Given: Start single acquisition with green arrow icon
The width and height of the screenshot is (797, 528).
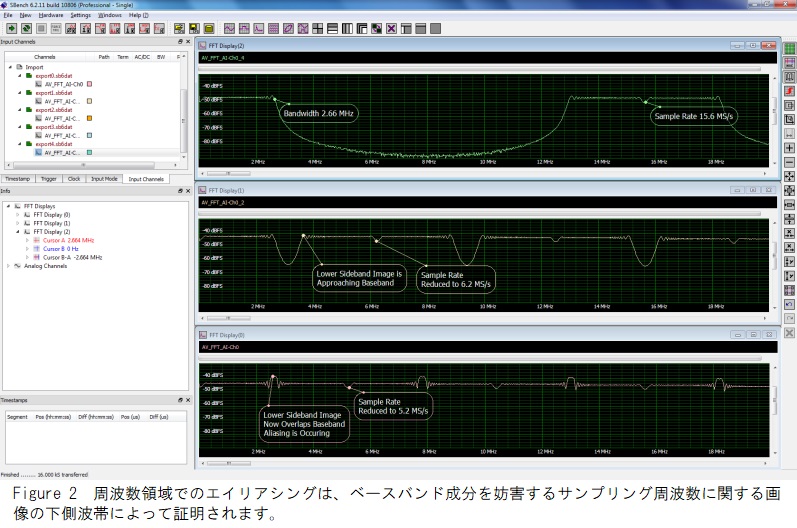Looking at the screenshot, I should tap(12, 28).
